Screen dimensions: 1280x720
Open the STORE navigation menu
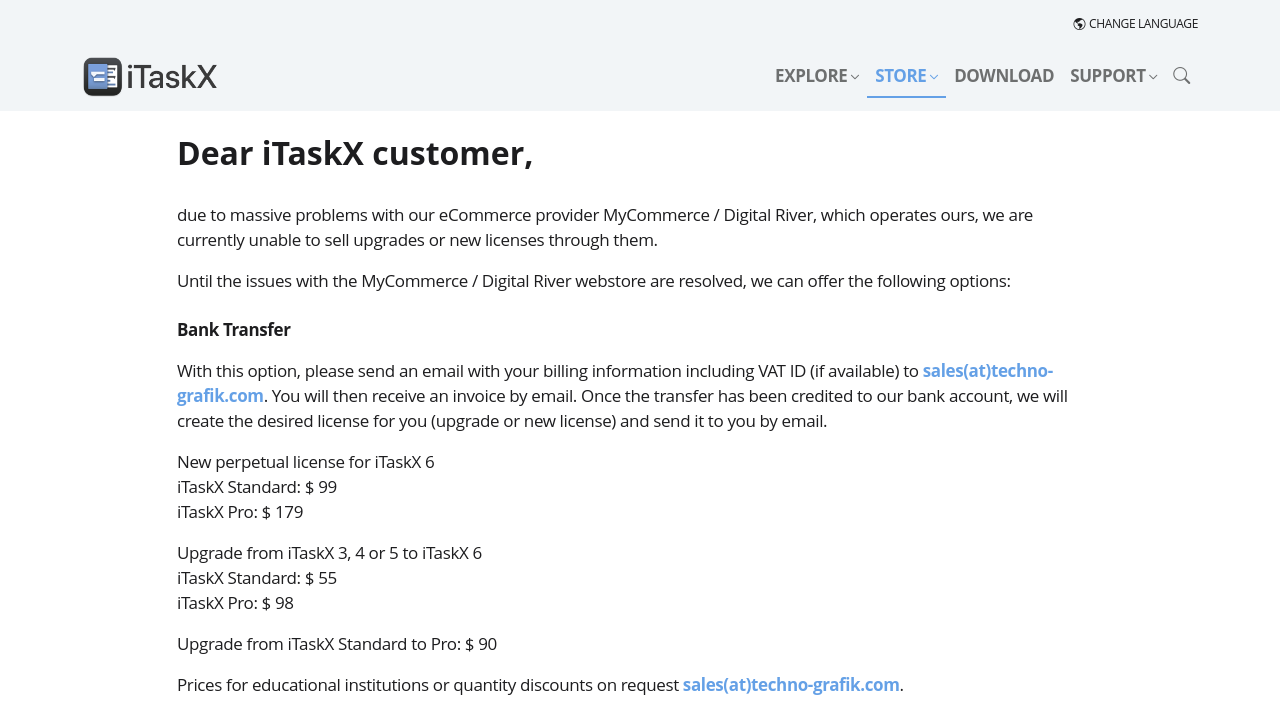[x=906, y=76]
